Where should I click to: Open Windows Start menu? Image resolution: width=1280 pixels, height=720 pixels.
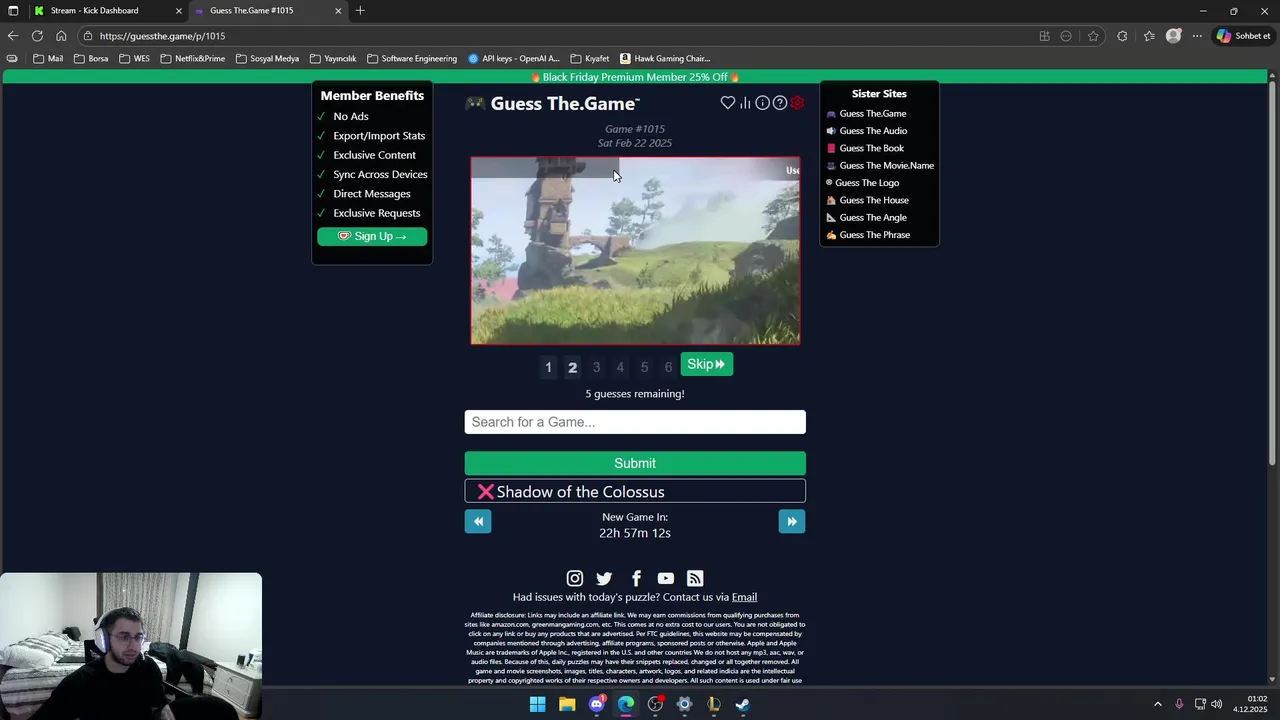coord(537,704)
